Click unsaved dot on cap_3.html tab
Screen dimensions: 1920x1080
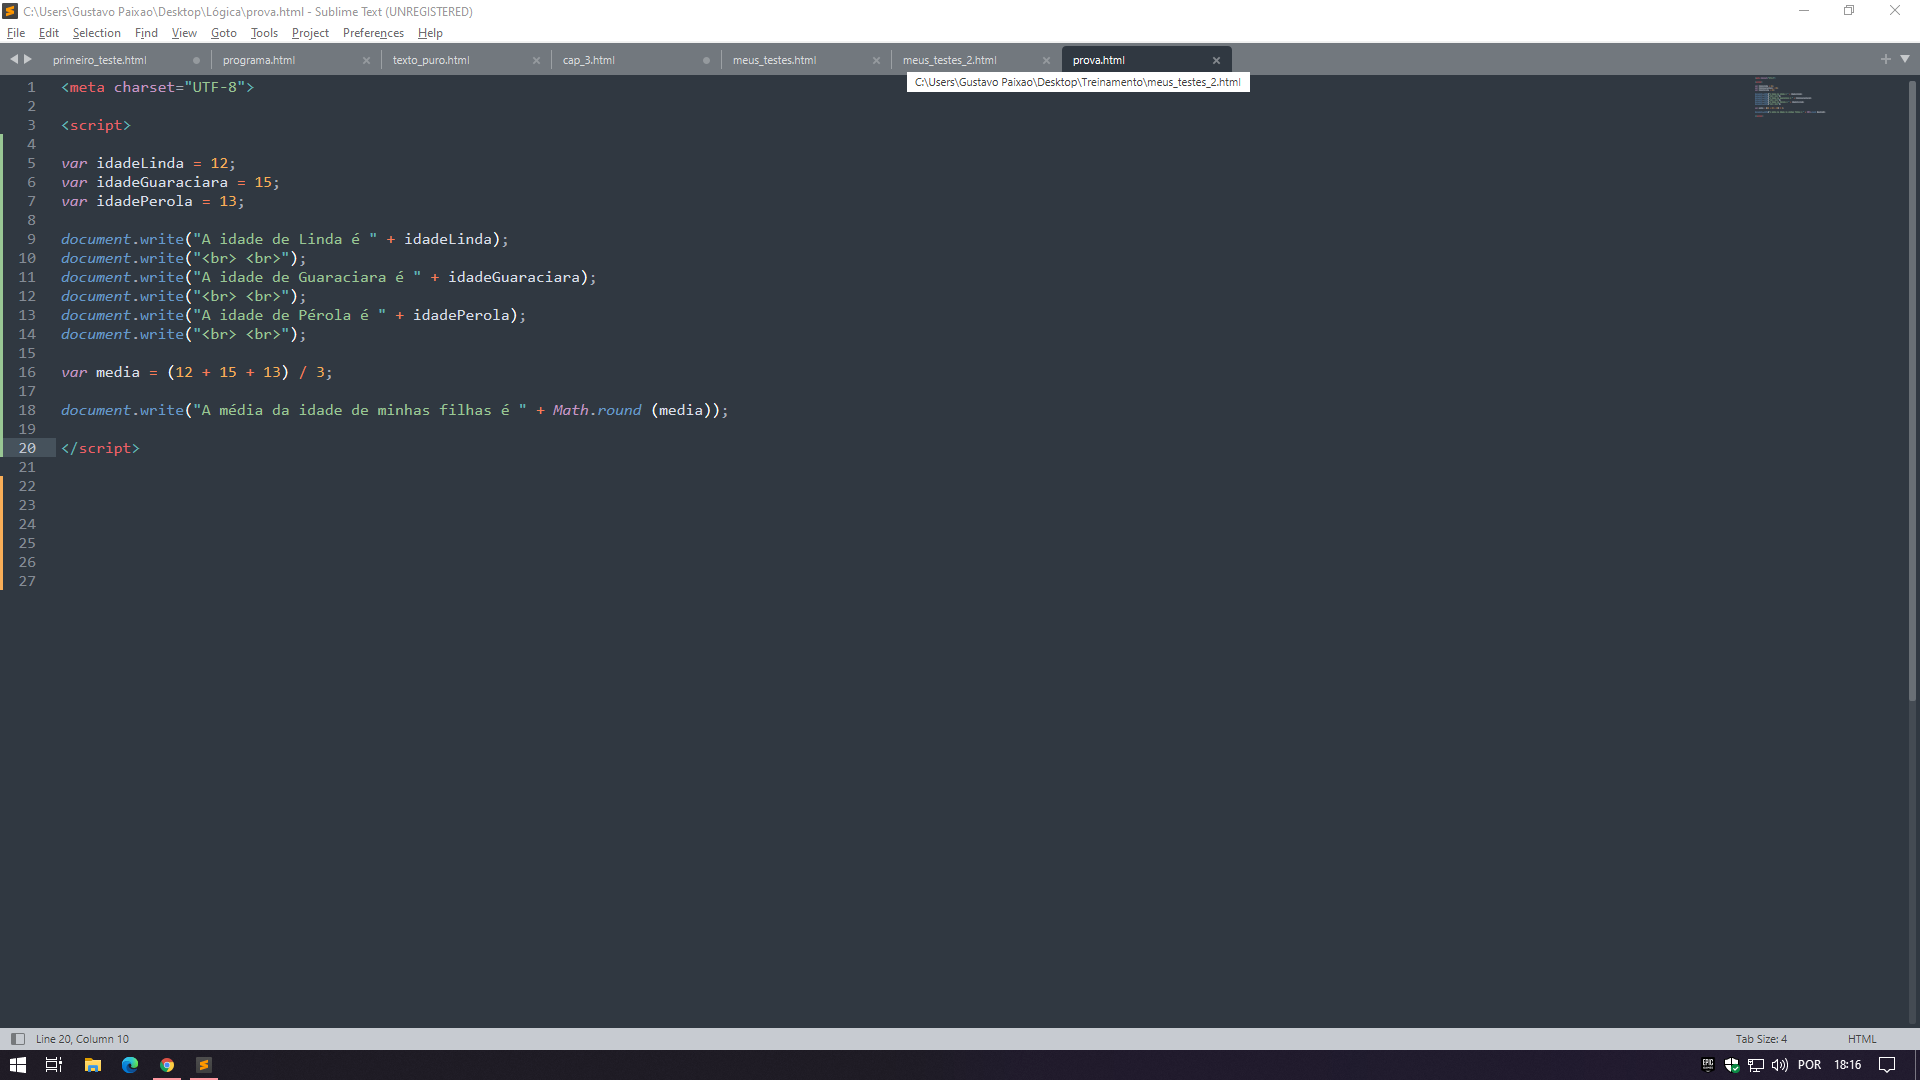[706, 61]
